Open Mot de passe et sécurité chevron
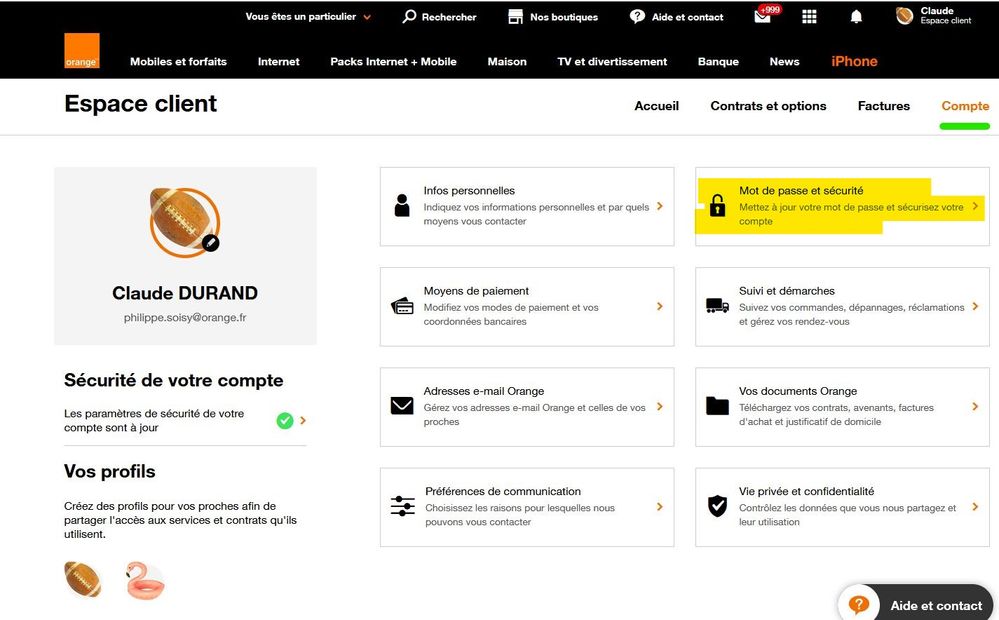The image size is (999, 620). pyautogui.click(x=975, y=206)
